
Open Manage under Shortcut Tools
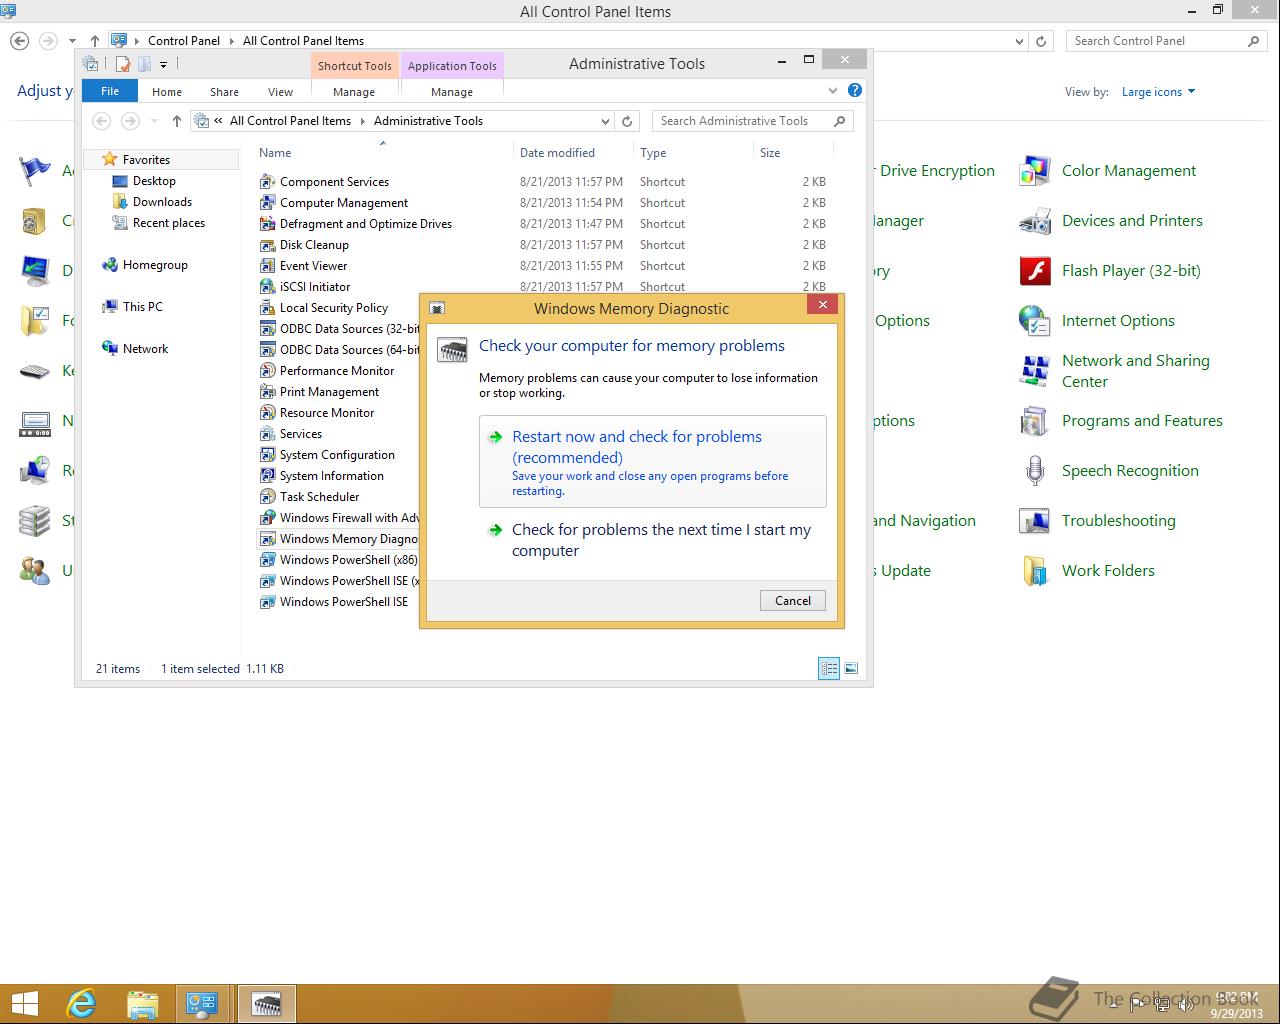point(354,92)
